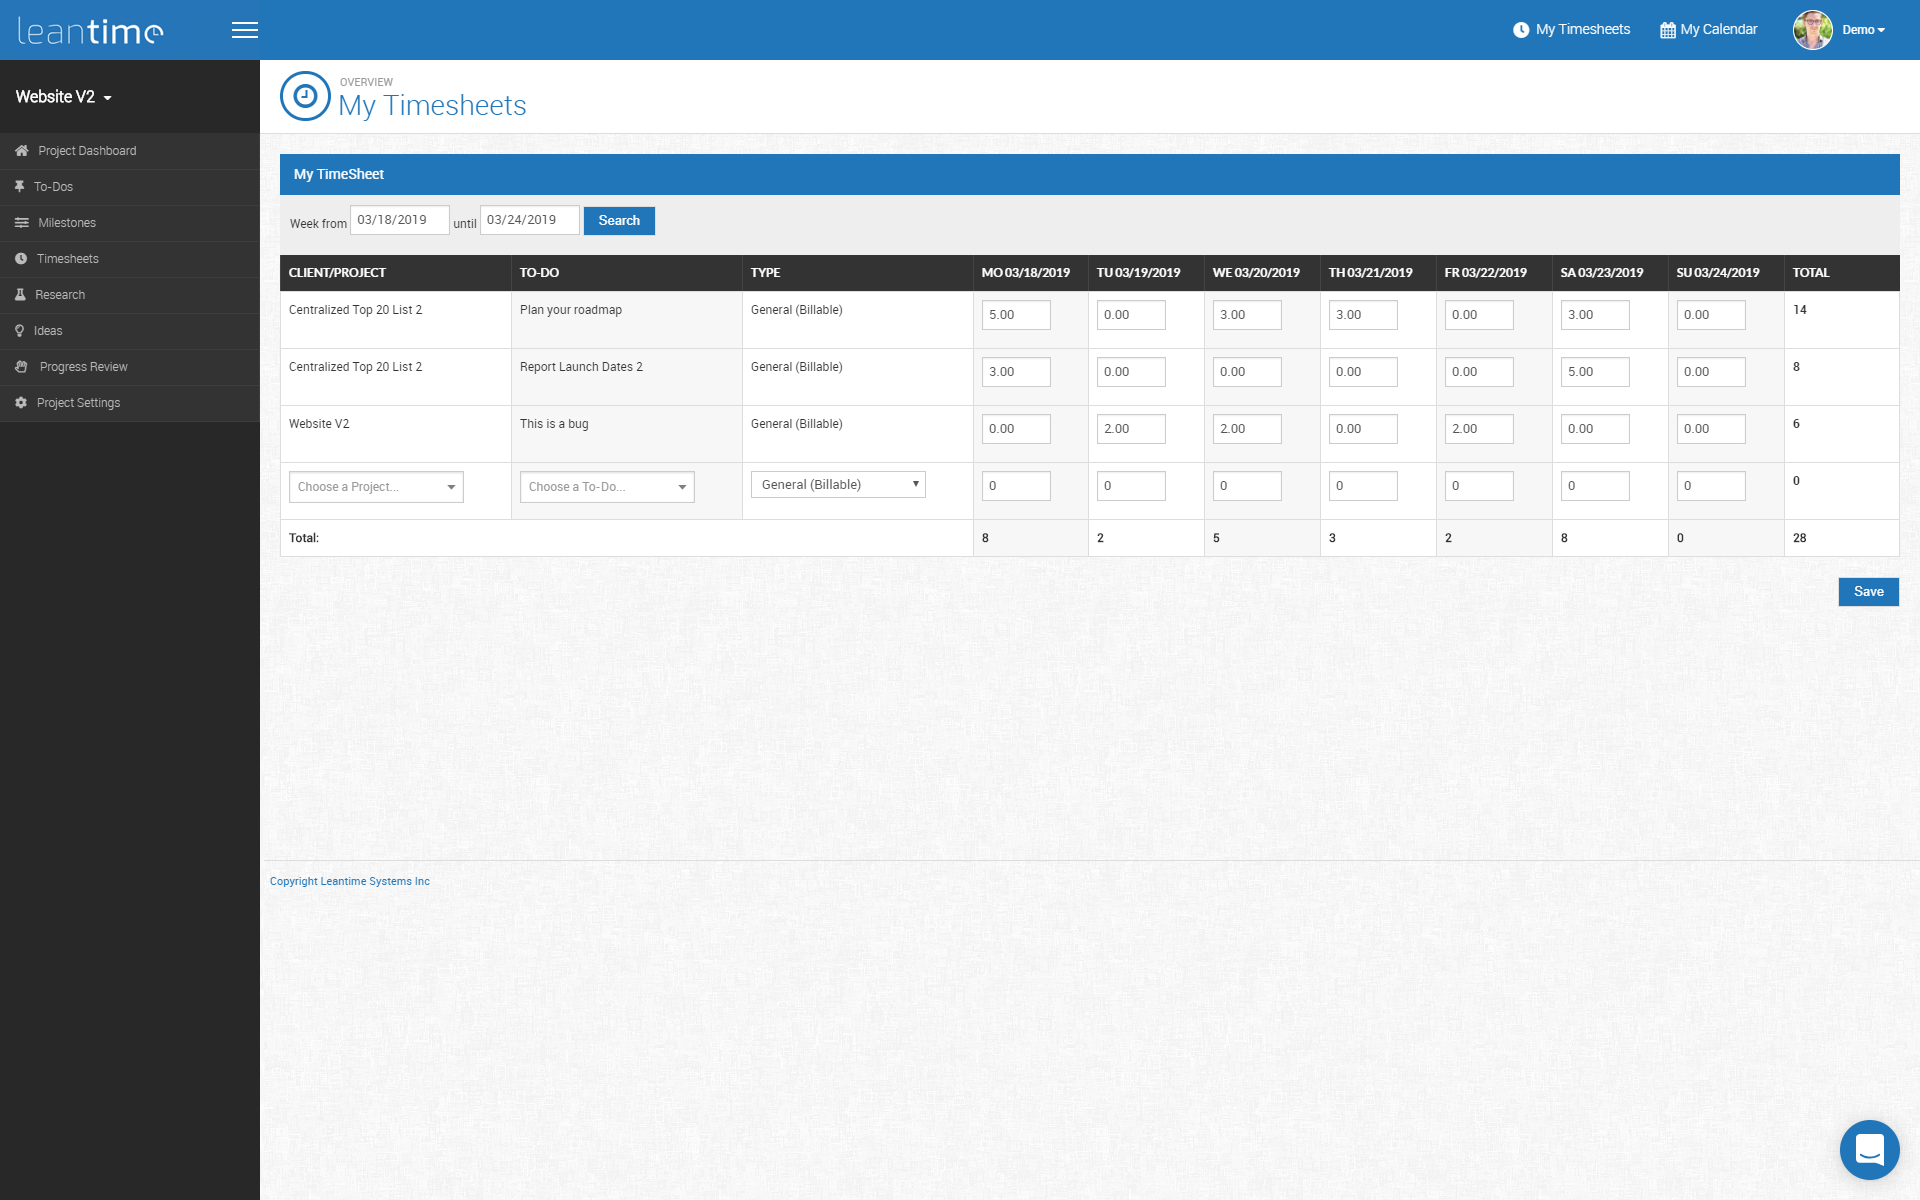Open the Choose a To-Do dropdown
Screen dimensions: 1920x1200
(x=607, y=487)
